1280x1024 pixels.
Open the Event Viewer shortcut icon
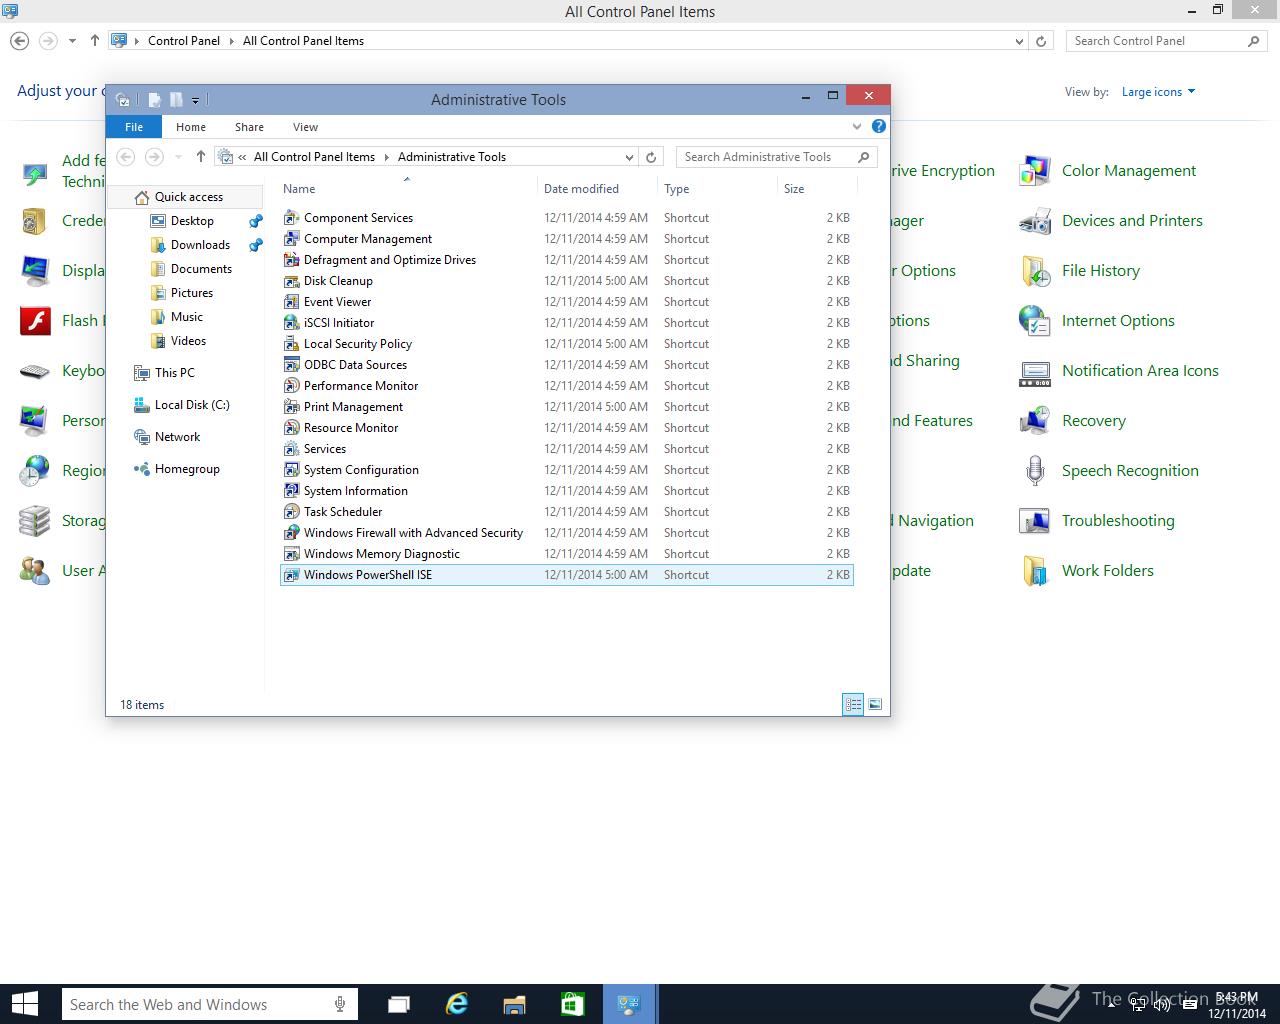291,302
